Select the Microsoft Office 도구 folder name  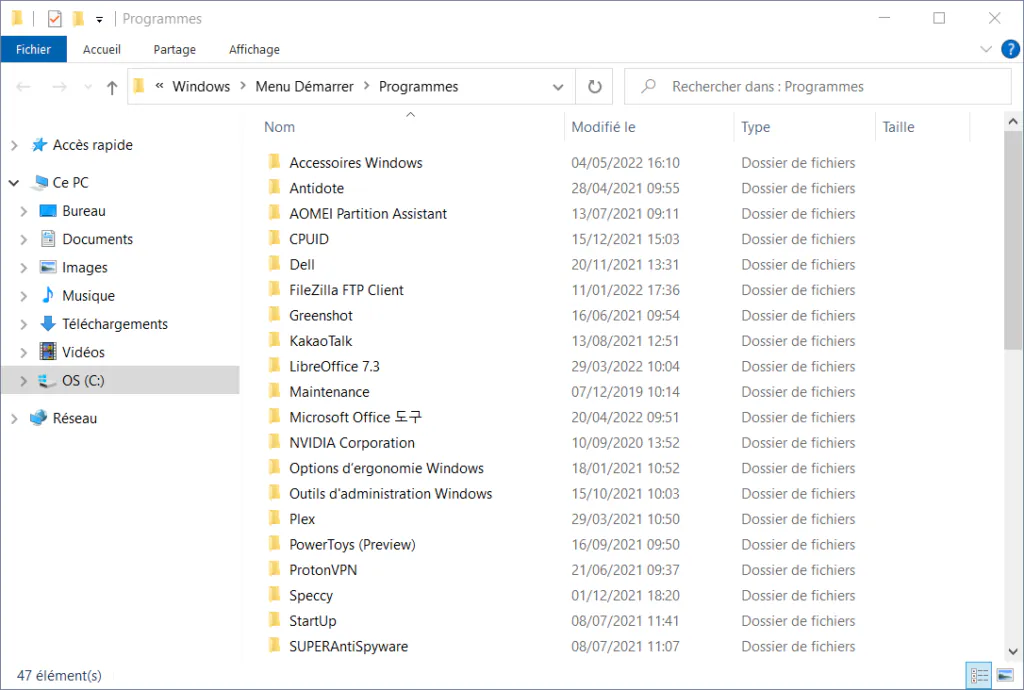tap(356, 417)
